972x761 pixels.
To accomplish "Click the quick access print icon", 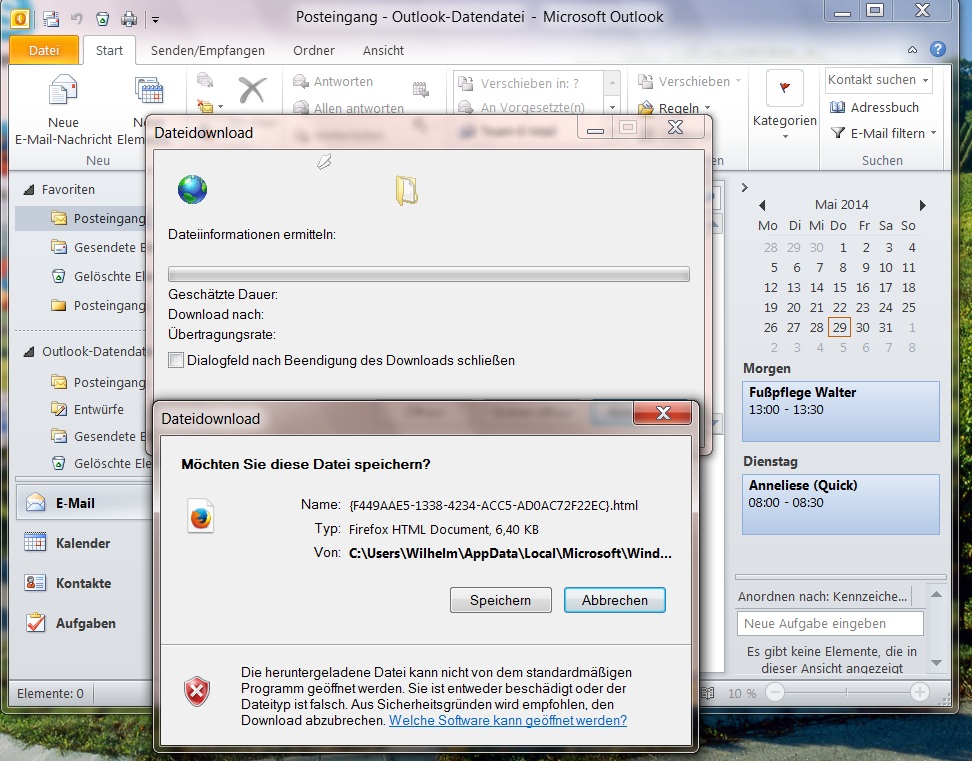I will (x=129, y=19).
